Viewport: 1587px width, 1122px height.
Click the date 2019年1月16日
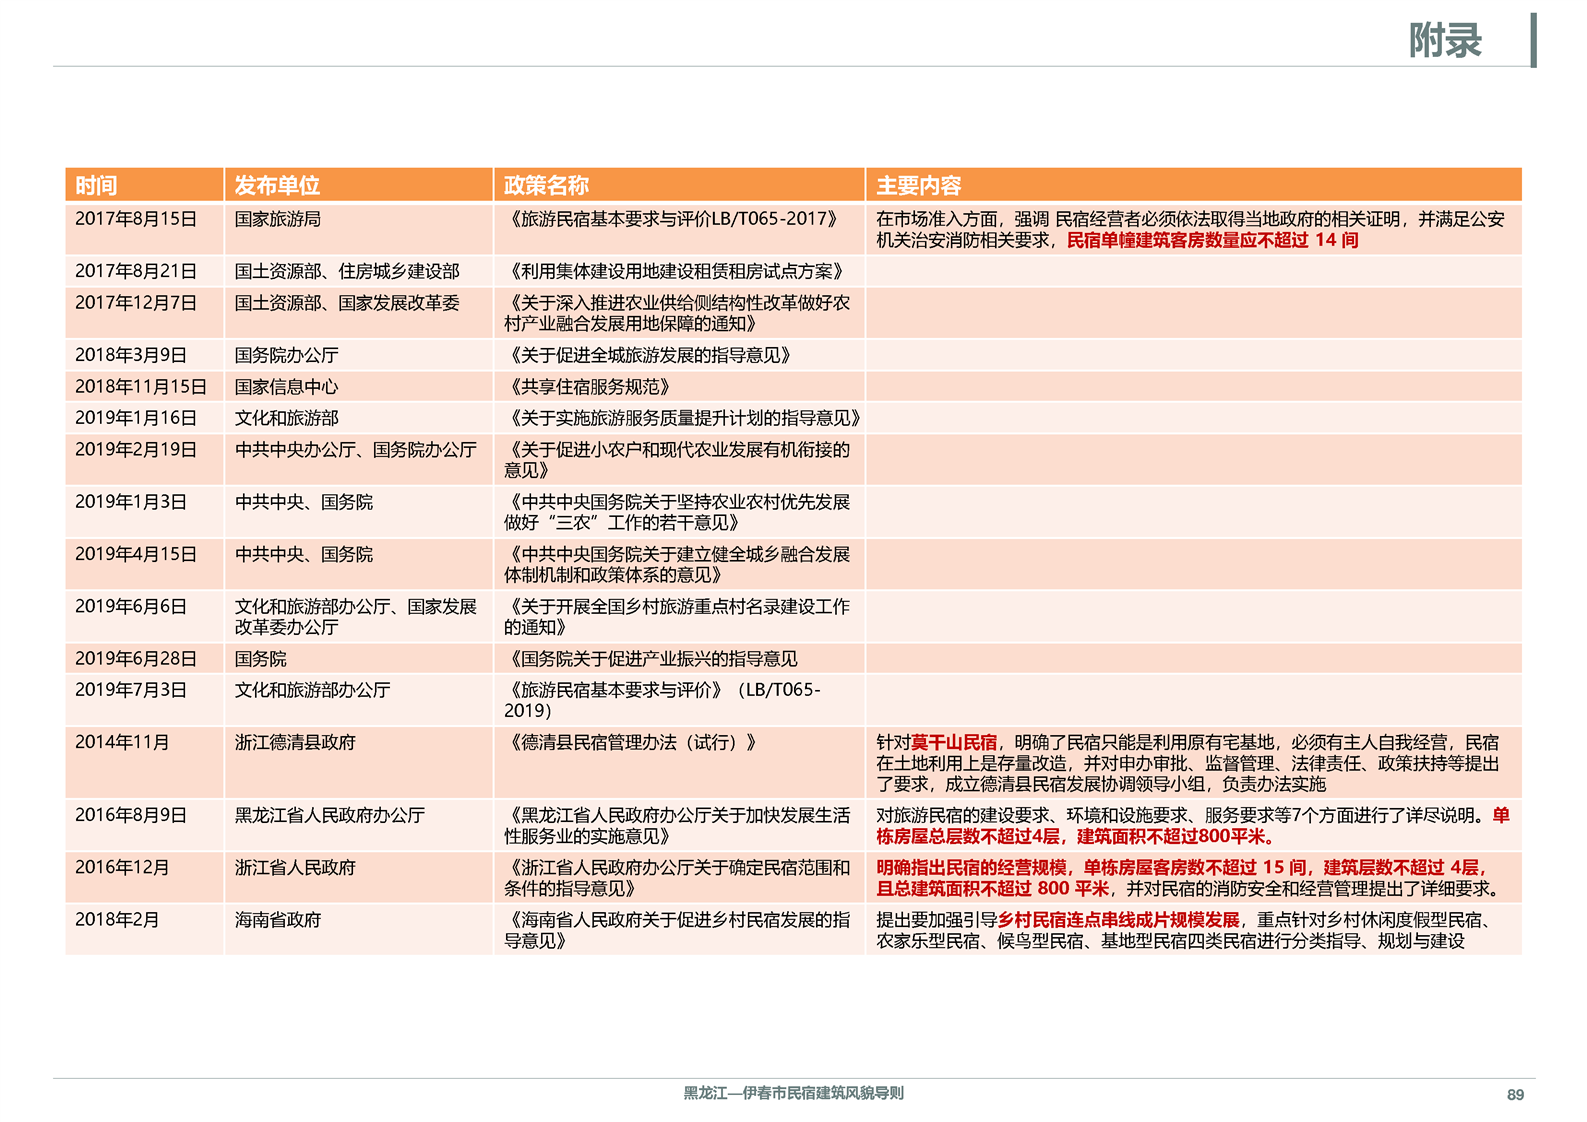click(136, 418)
